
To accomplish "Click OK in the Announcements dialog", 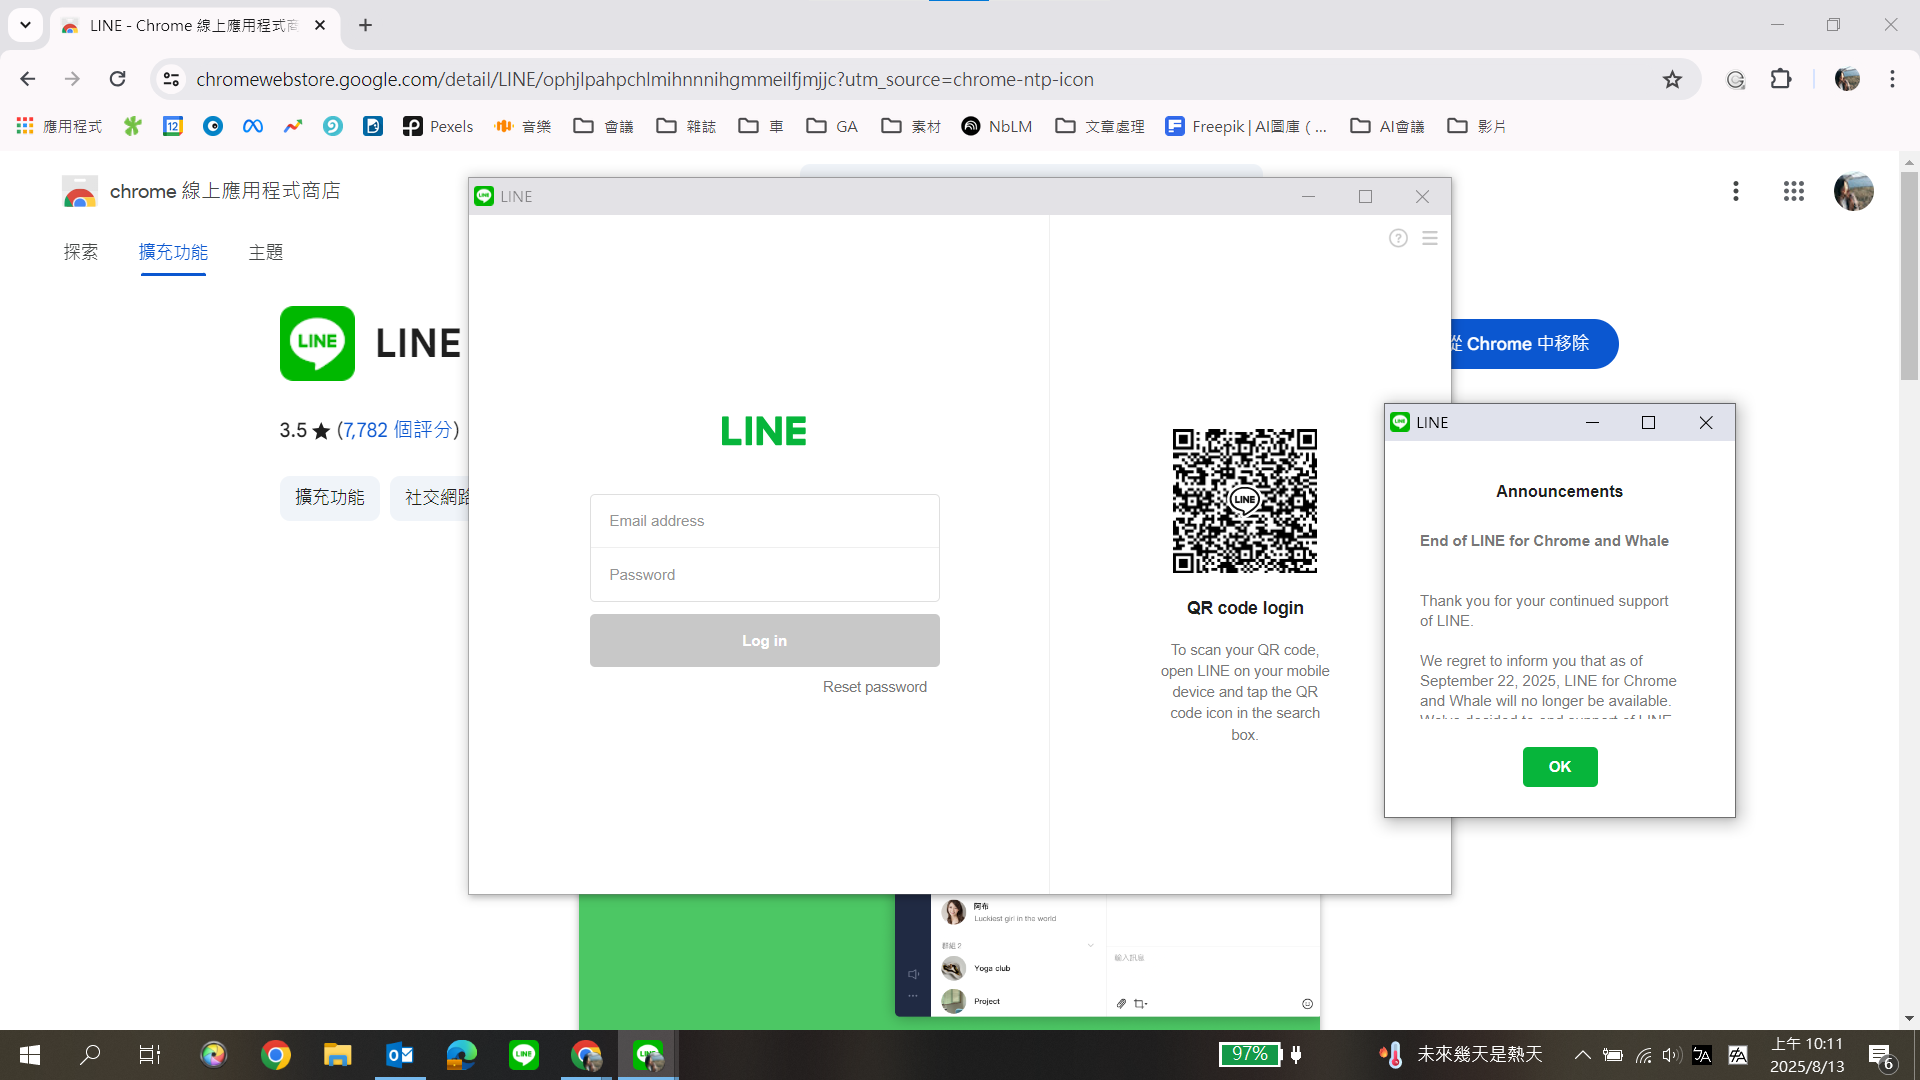I will coord(1559,767).
